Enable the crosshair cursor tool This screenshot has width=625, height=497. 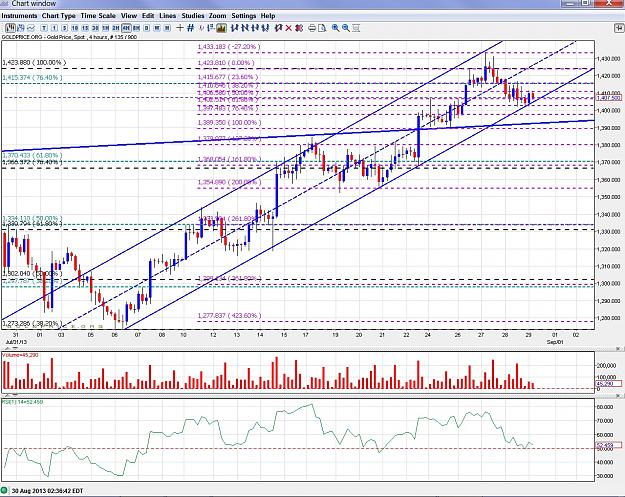(180, 28)
